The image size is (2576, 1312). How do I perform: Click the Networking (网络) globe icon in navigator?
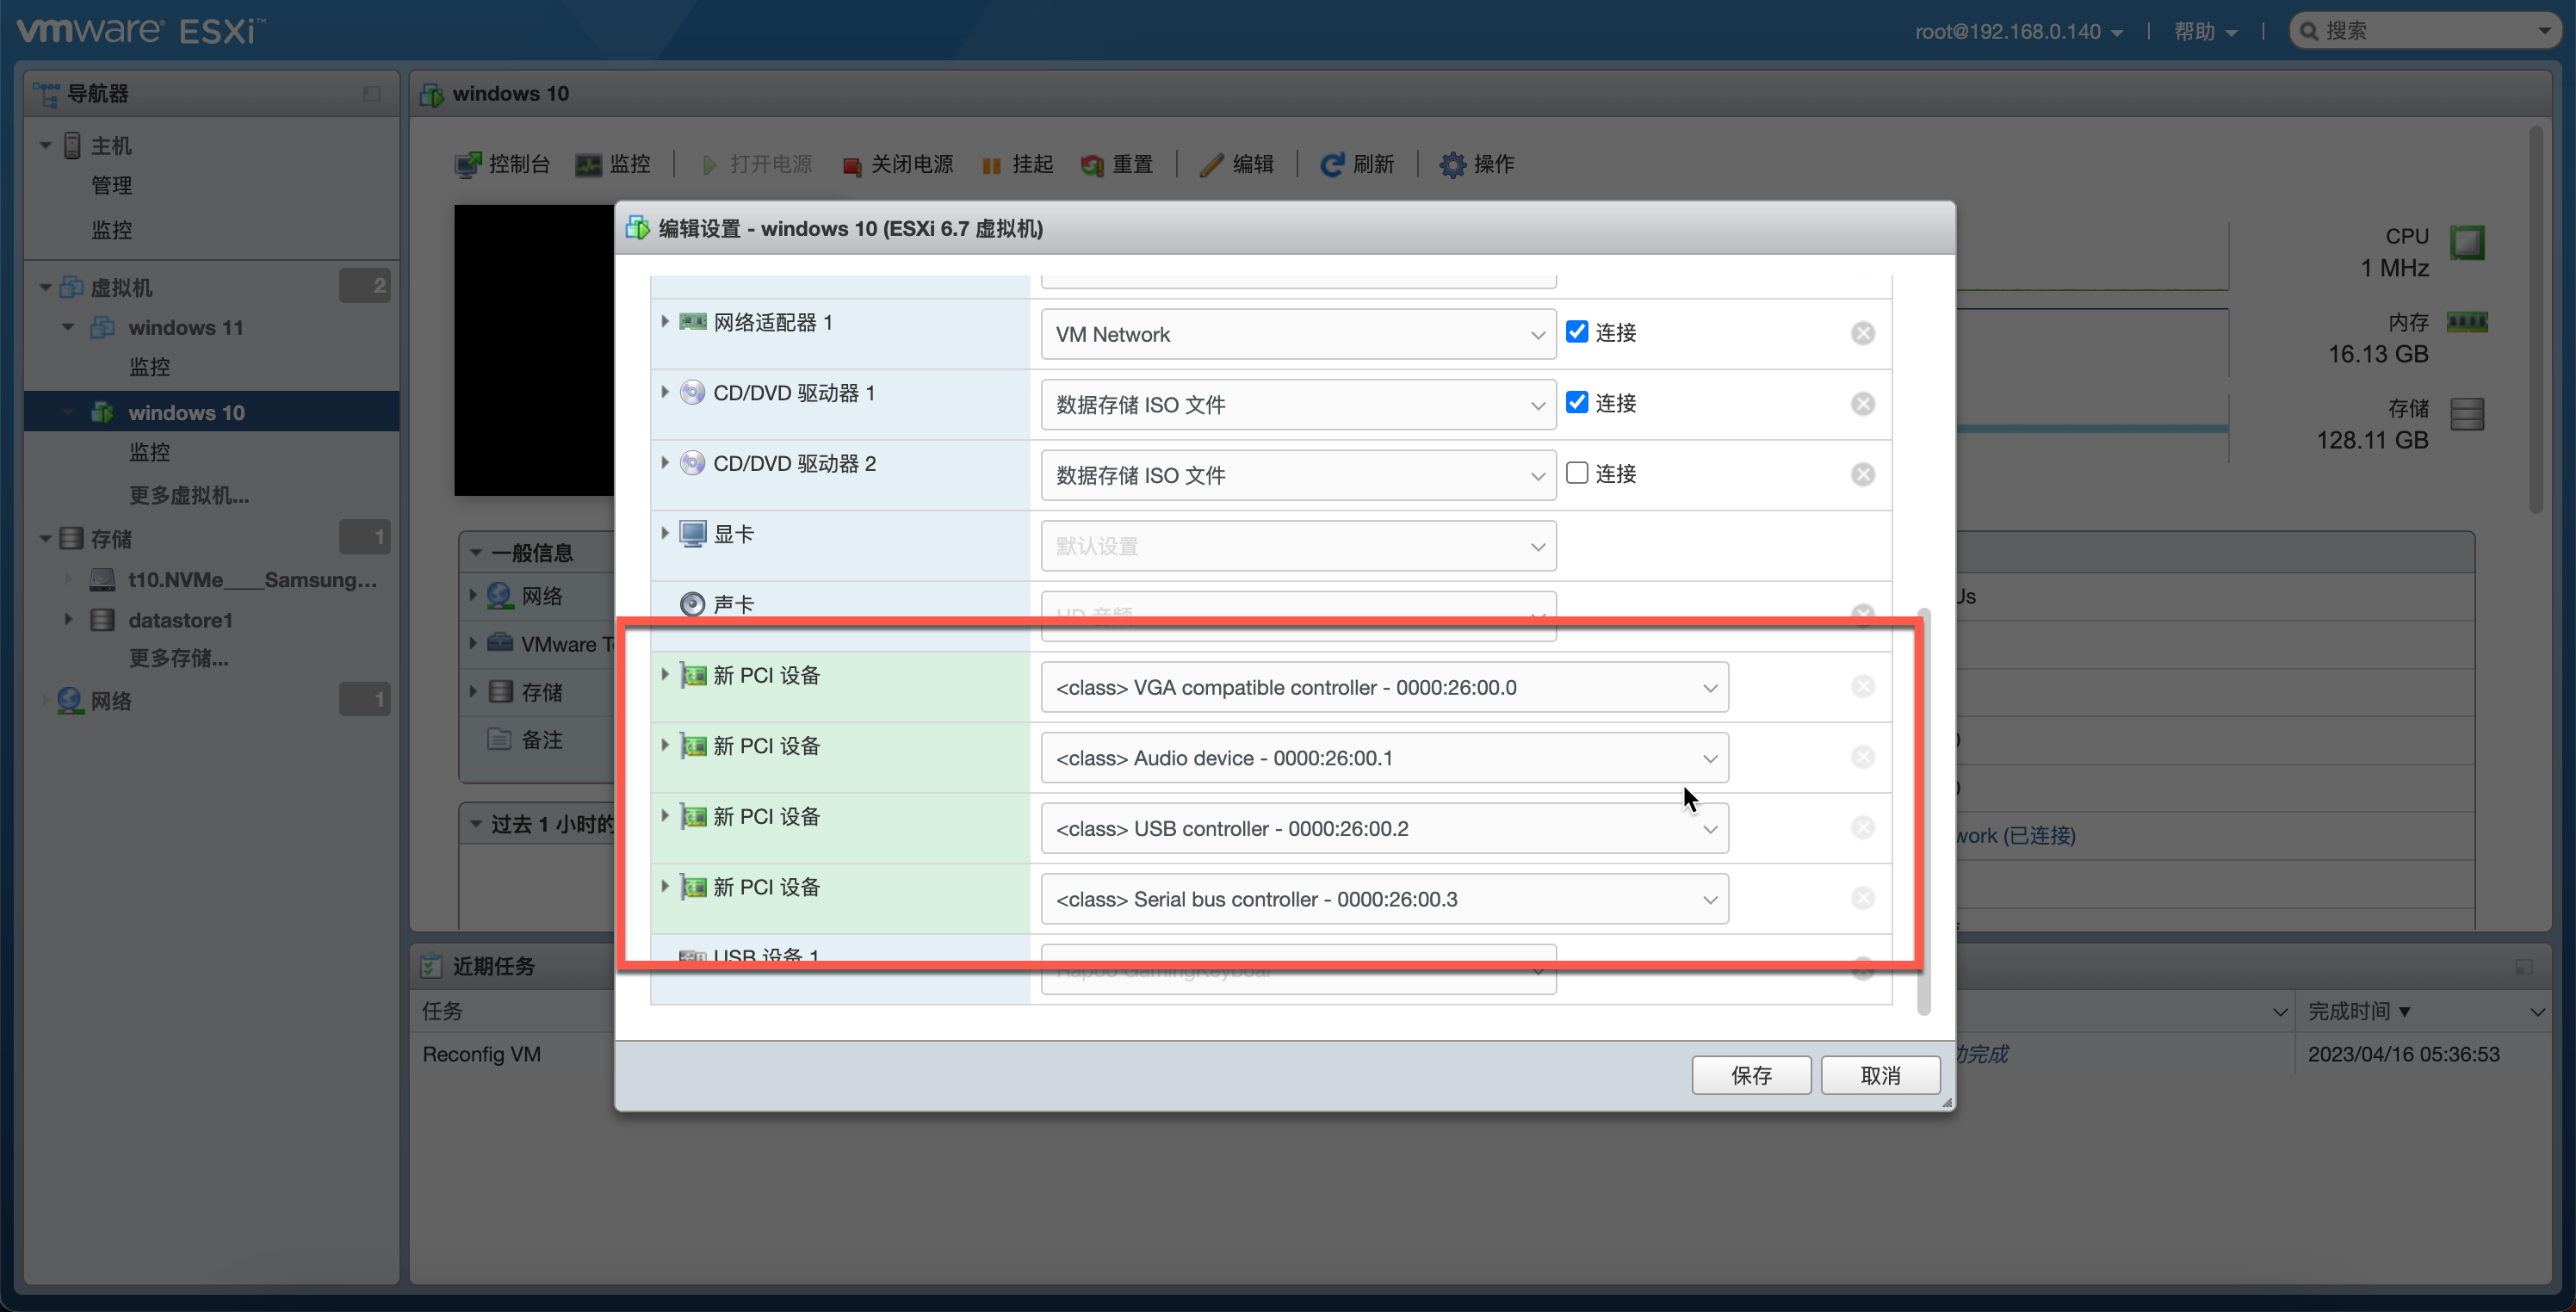tap(70, 700)
